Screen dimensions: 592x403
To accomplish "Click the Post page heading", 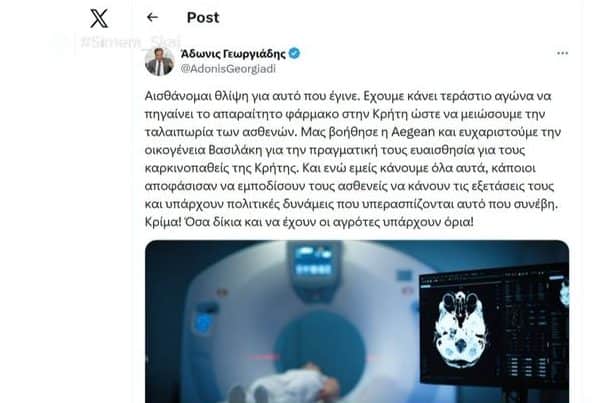I will pyautogui.click(x=203, y=17).
